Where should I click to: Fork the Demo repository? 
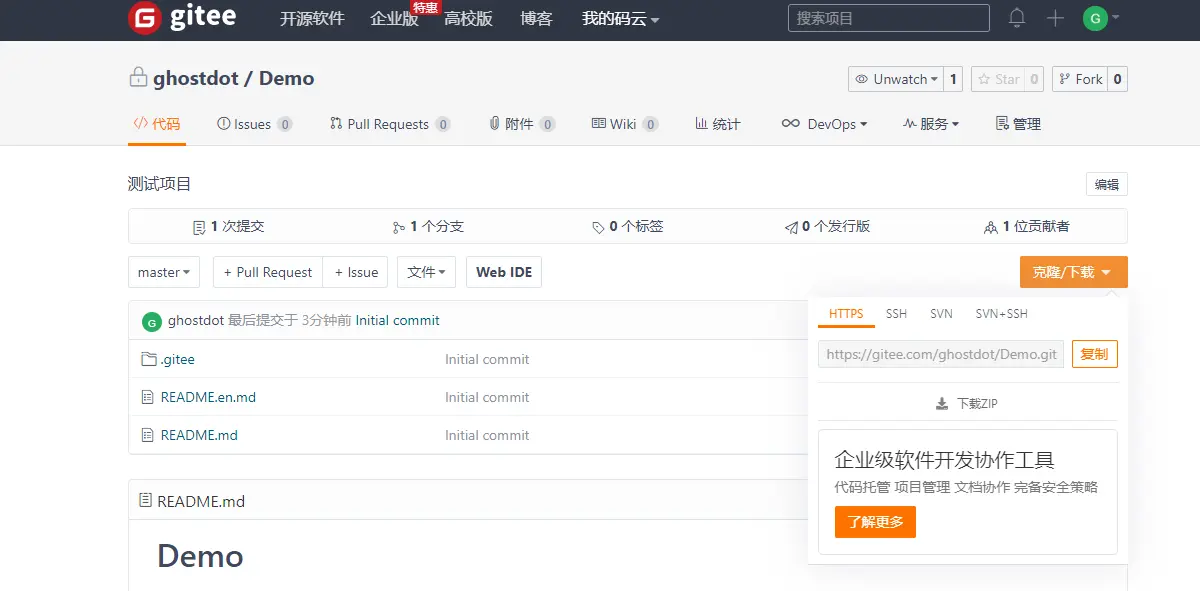[x=1079, y=79]
